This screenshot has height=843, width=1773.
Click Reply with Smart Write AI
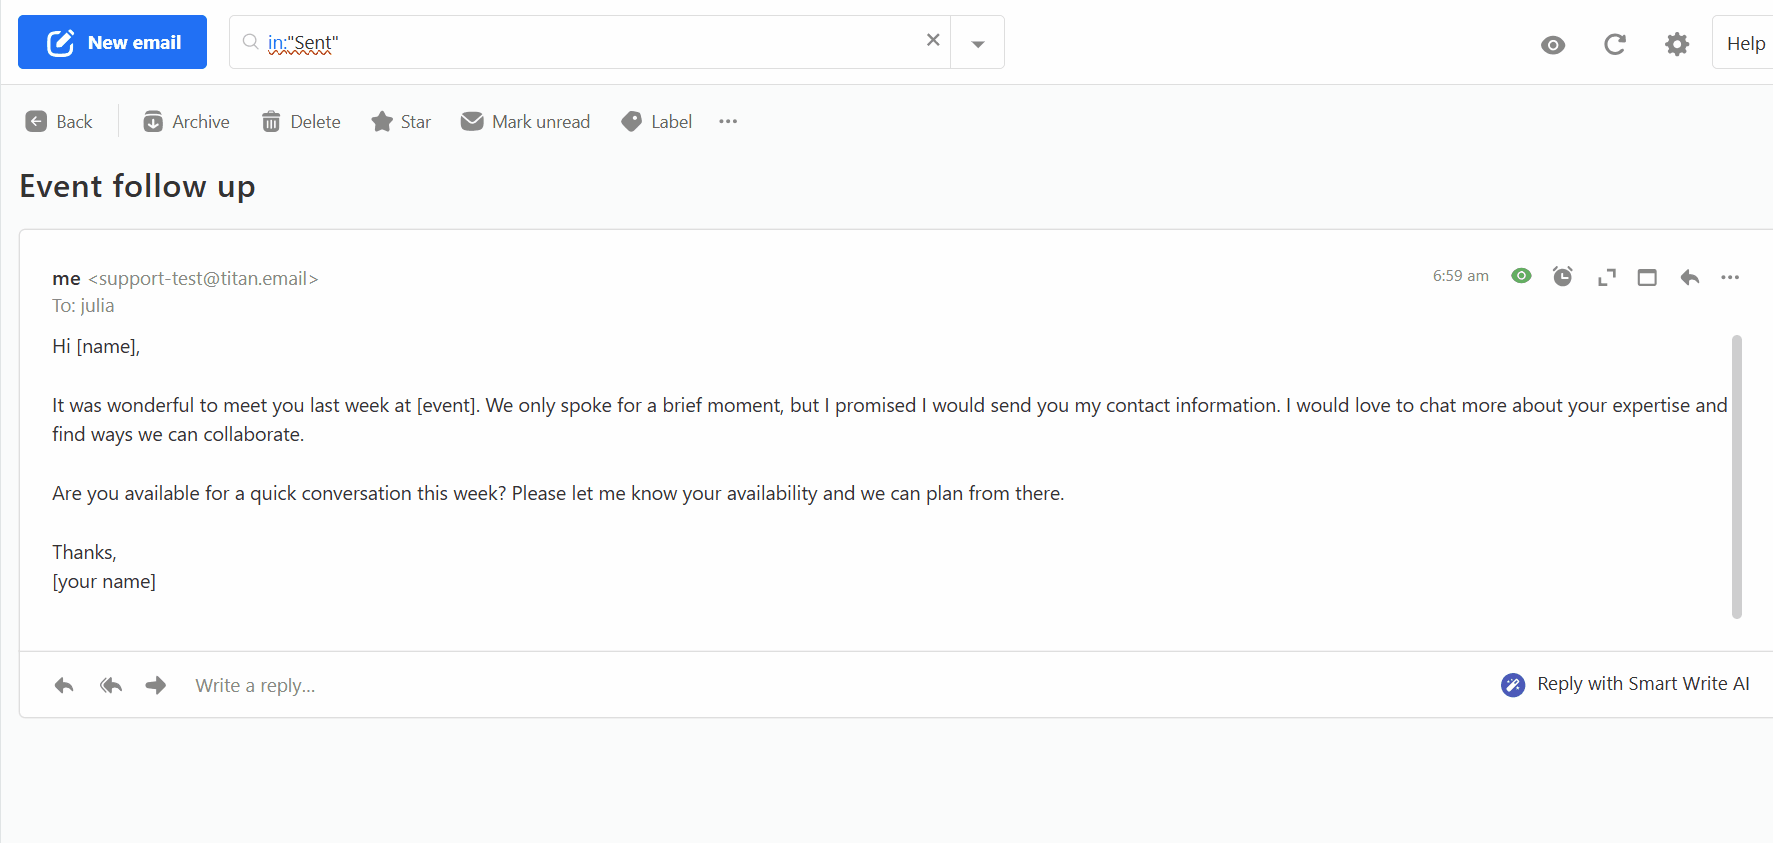[x=1626, y=684]
